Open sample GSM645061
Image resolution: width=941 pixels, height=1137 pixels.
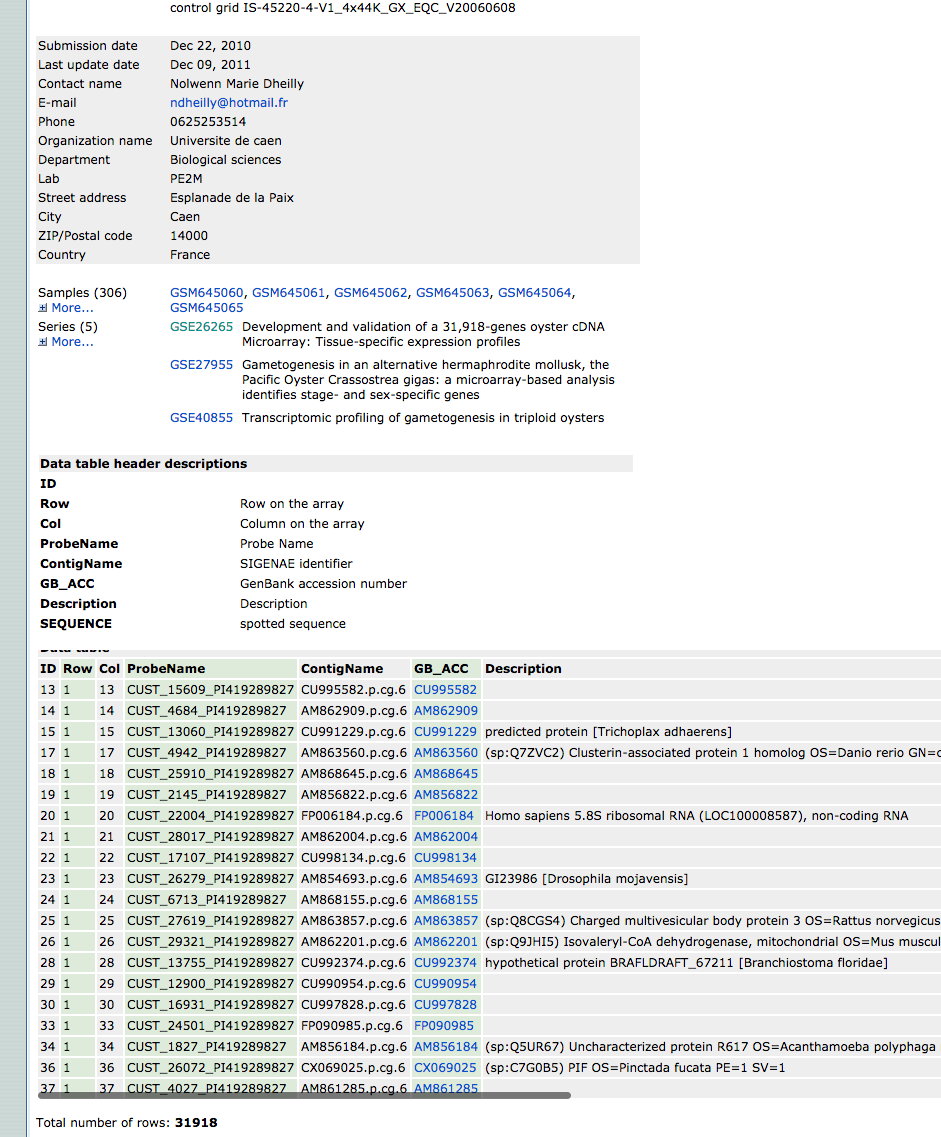click(289, 293)
